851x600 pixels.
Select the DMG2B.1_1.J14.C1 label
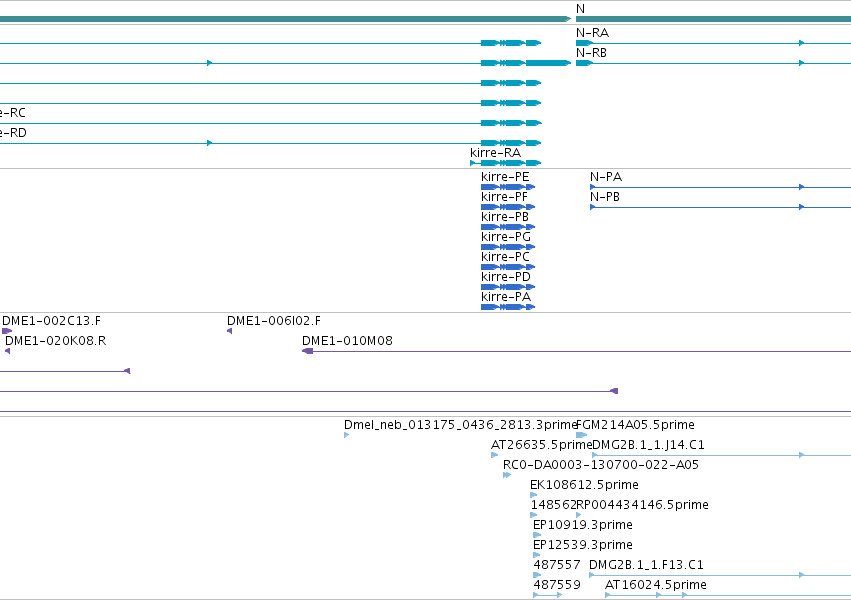648,445
